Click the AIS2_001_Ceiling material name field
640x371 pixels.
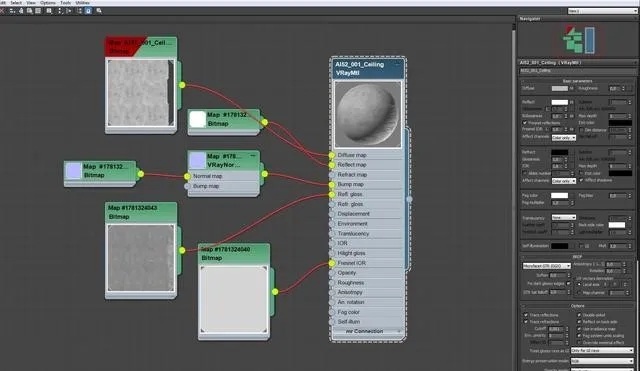point(577,71)
